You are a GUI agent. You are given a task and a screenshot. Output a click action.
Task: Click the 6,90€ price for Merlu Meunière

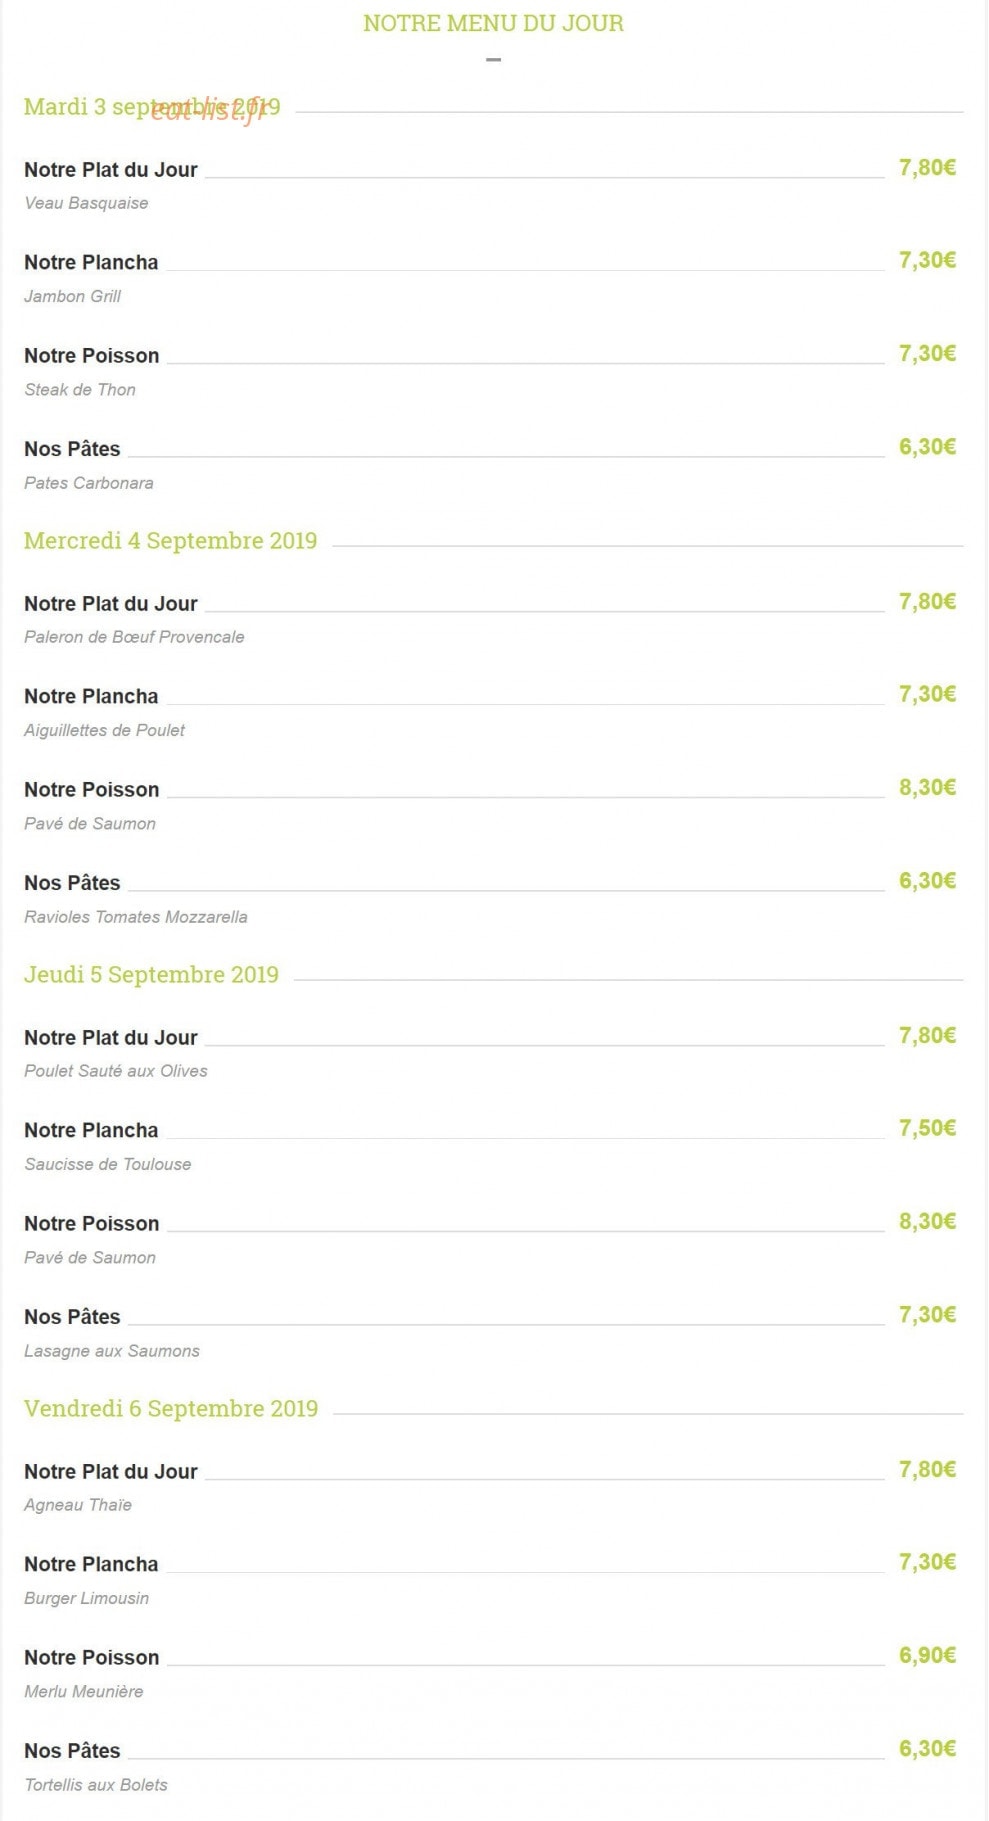coord(927,1656)
